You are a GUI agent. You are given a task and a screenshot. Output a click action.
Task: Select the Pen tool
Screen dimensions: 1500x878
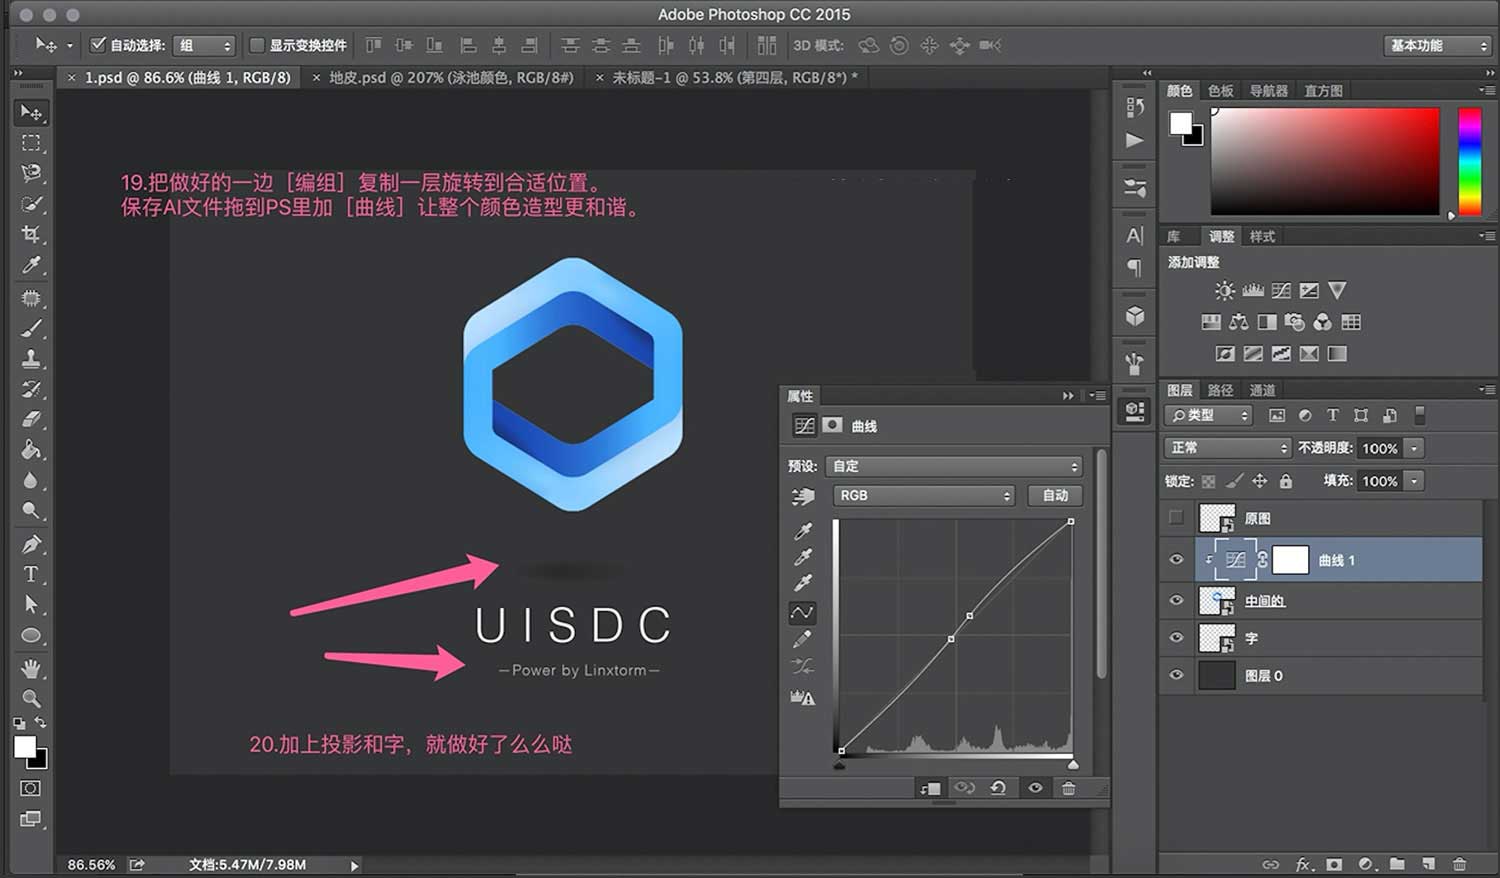coord(31,544)
